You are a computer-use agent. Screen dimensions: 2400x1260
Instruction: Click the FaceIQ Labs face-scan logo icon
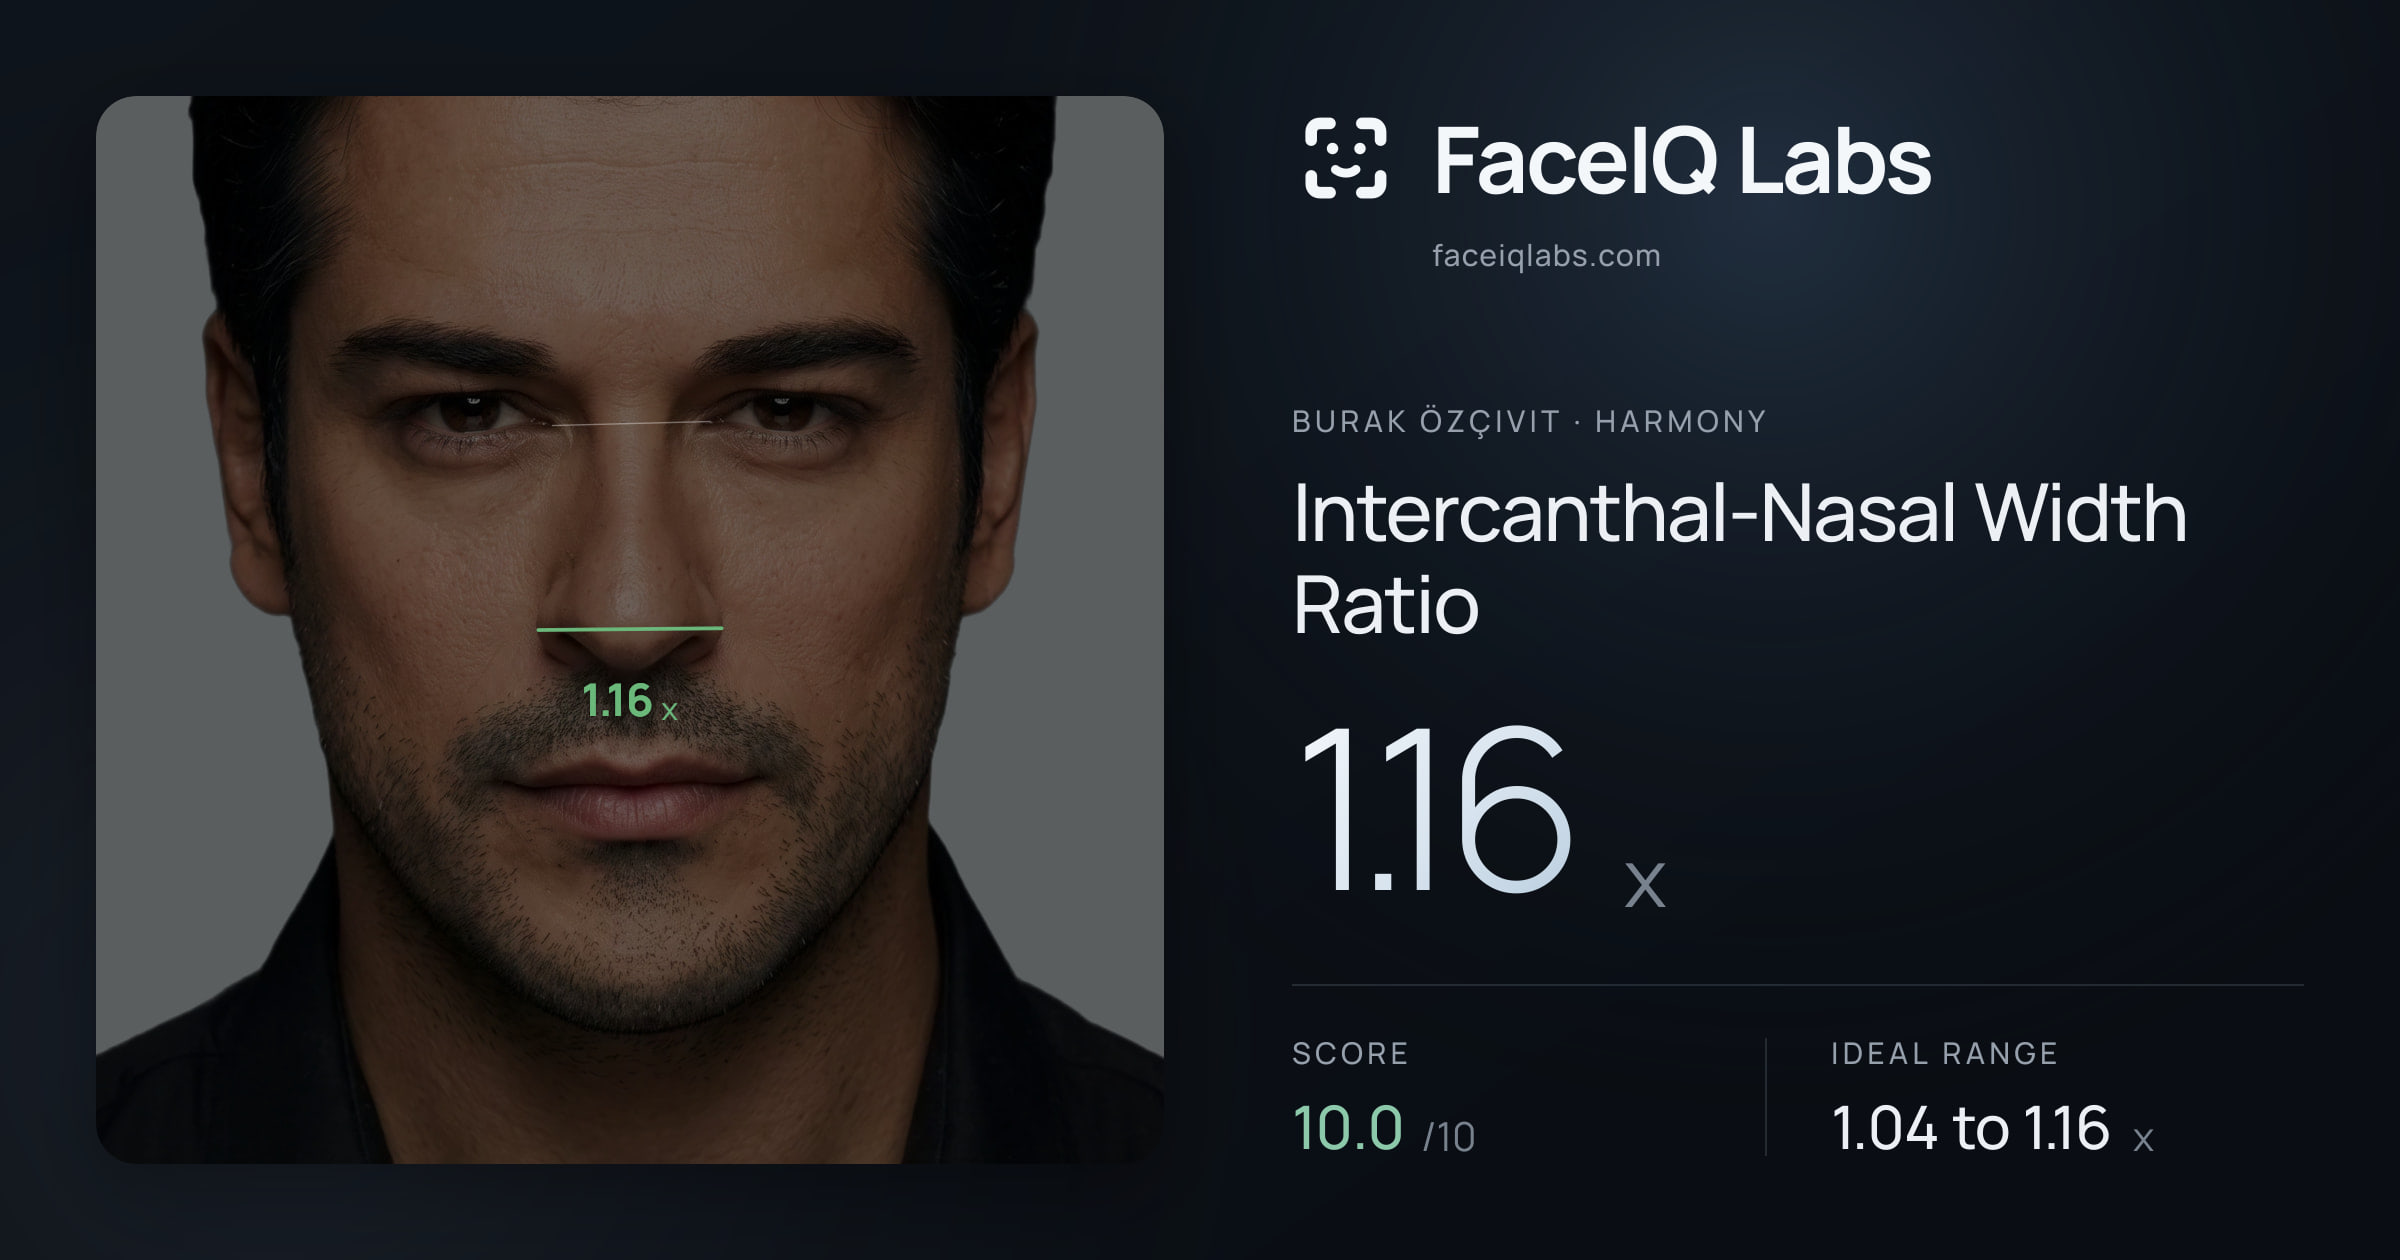1345,158
